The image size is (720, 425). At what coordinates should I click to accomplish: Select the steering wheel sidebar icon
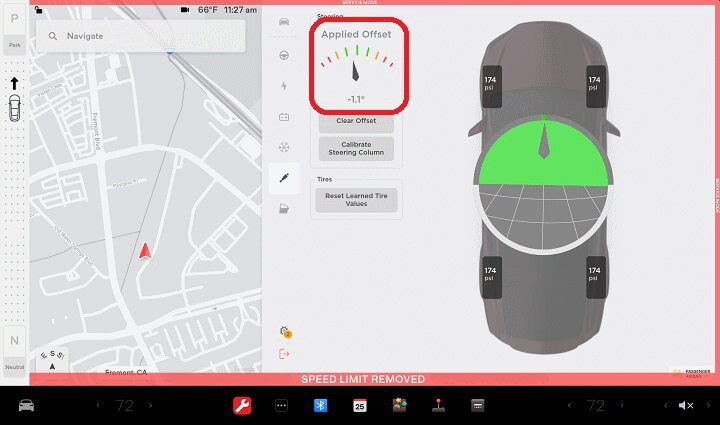click(284, 55)
